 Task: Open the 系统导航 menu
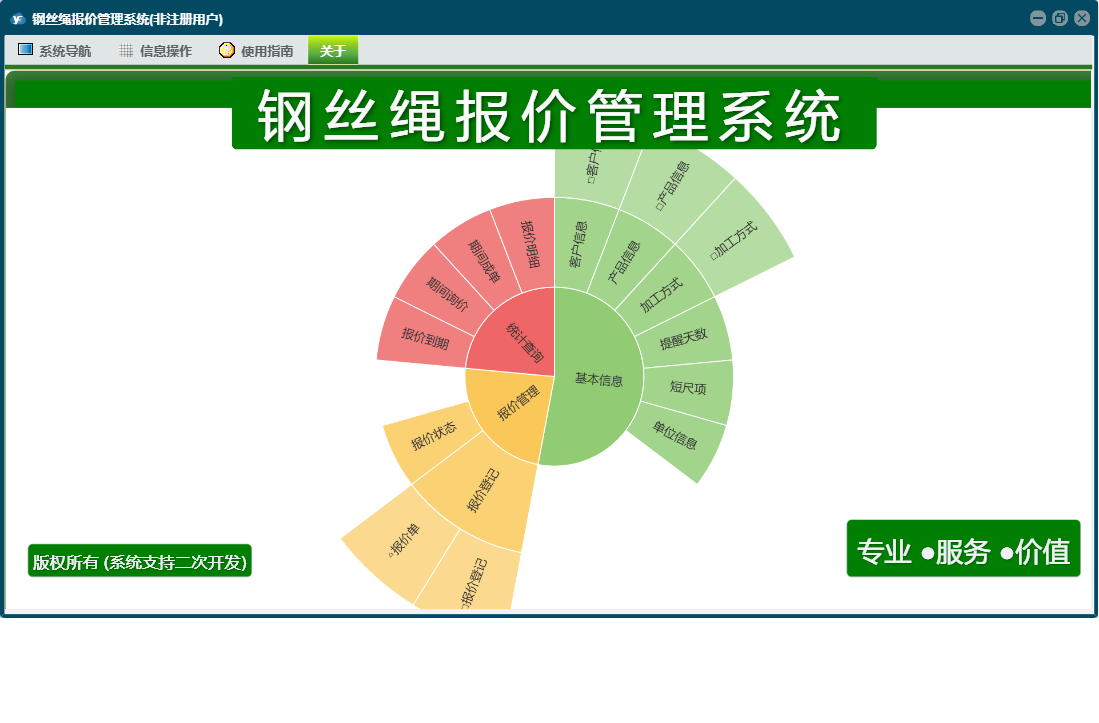[55, 50]
